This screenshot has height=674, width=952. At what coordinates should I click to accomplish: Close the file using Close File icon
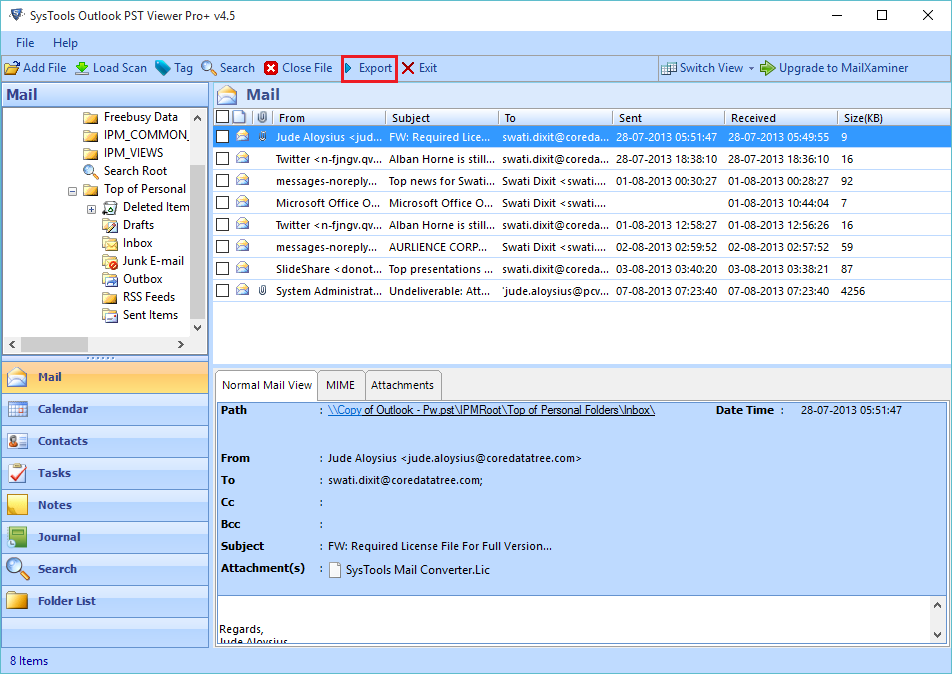coord(297,68)
